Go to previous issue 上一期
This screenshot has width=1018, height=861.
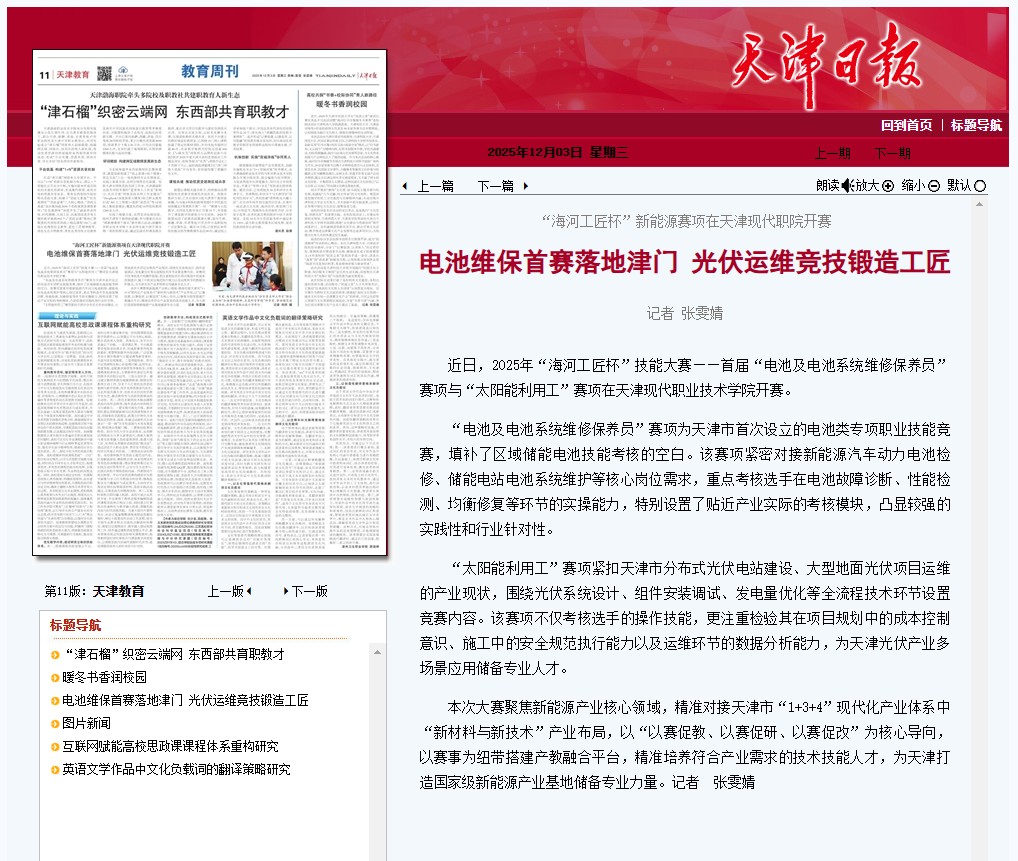(x=832, y=153)
